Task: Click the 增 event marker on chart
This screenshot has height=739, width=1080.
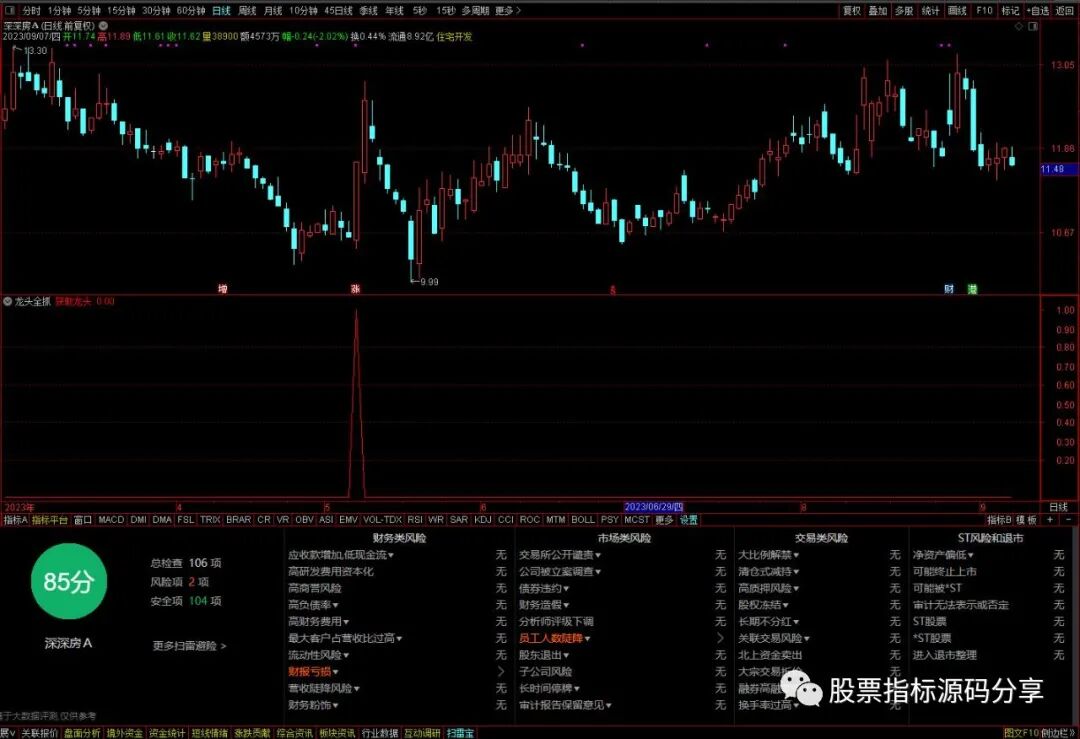Action: 222,289
